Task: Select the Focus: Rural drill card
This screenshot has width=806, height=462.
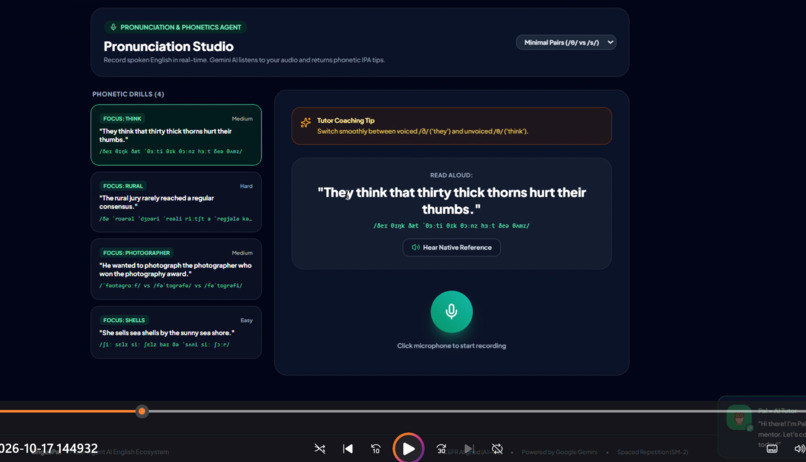Action: tap(176, 202)
